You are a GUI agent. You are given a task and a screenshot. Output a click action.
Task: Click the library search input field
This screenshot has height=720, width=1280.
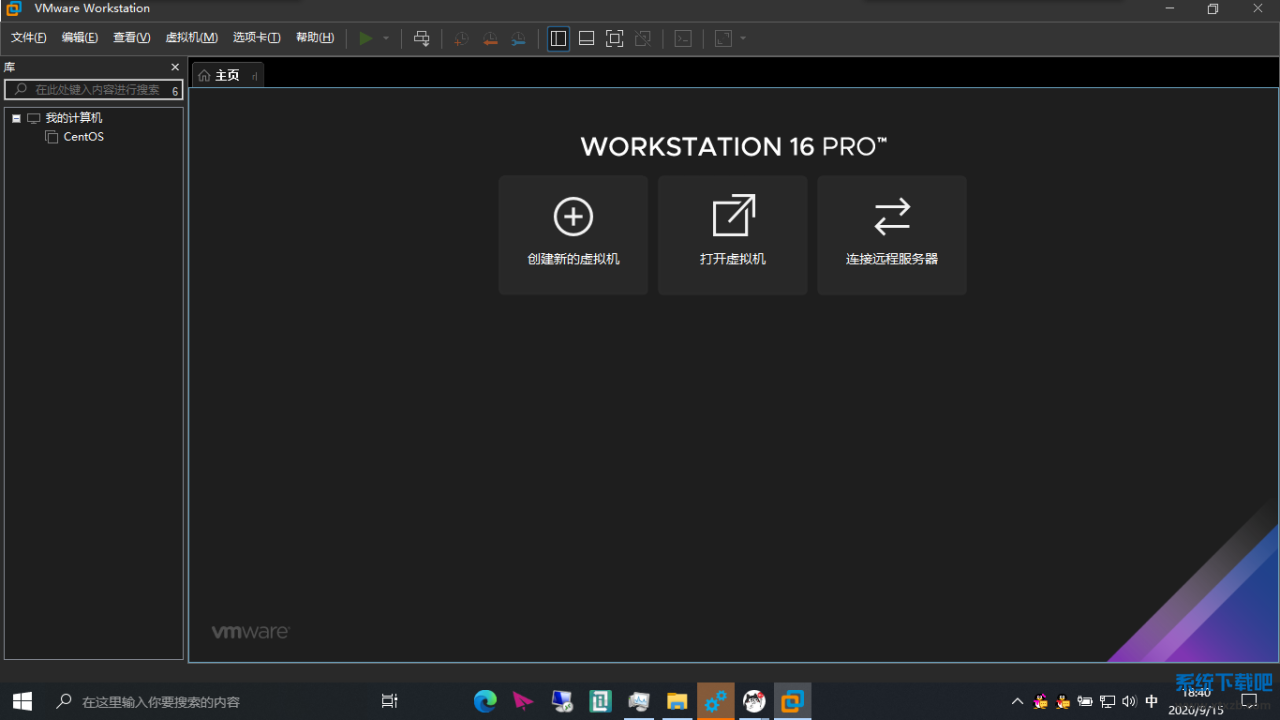tap(97, 90)
